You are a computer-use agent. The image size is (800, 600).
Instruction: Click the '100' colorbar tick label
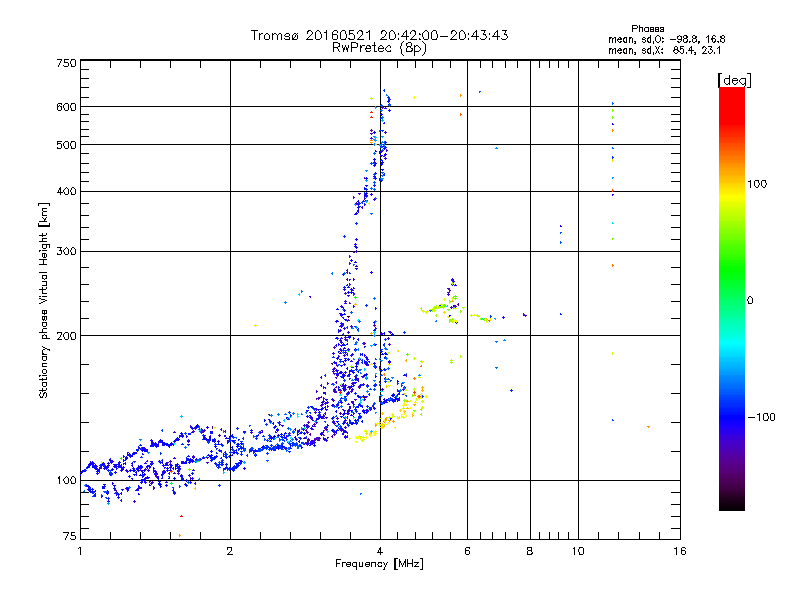tap(757, 184)
